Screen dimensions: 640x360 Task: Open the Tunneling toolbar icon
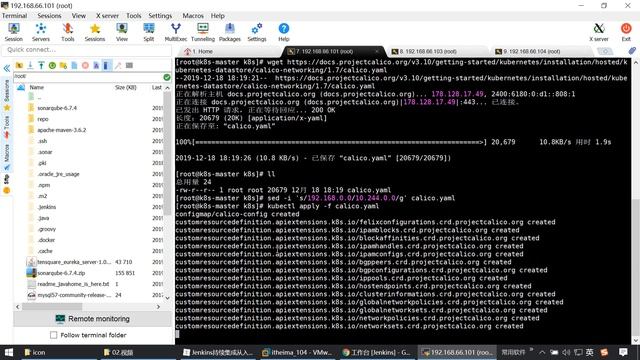[203, 32]
